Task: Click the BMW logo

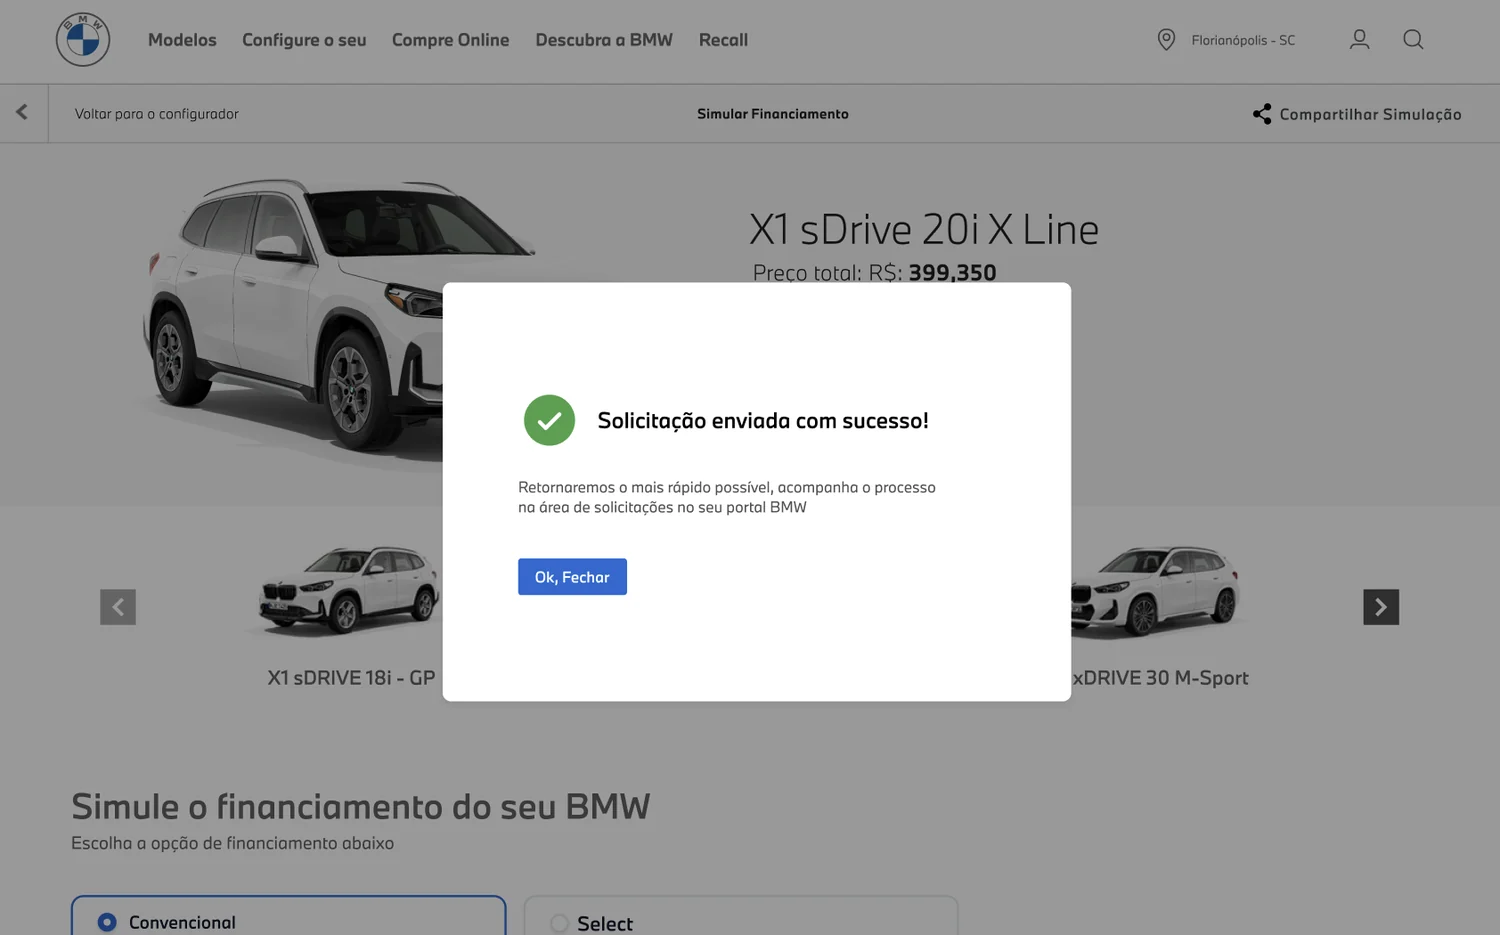Action: point(83,40)
